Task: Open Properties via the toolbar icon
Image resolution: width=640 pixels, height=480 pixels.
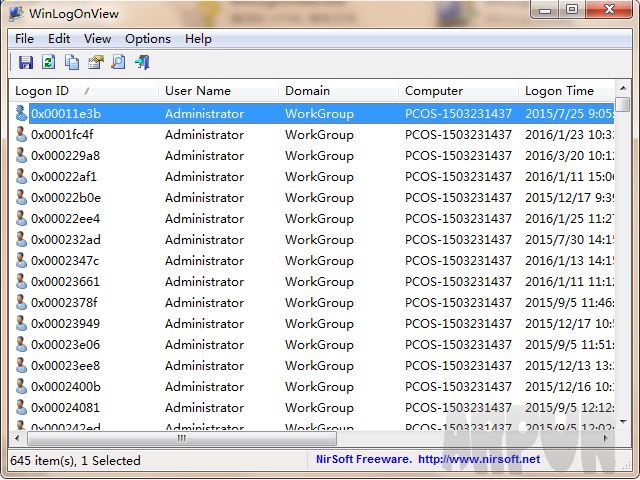Action: (x=96, y=62)
